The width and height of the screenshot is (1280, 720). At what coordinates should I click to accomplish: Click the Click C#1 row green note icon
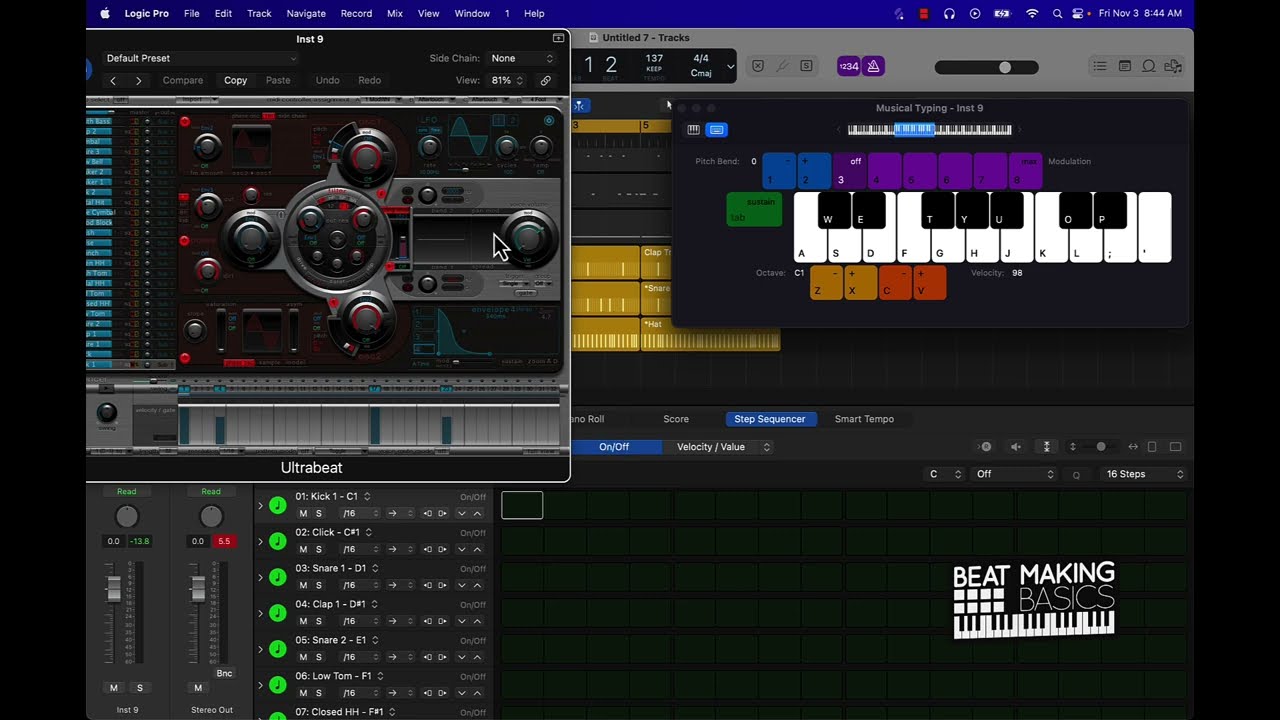tap(278, 541)
